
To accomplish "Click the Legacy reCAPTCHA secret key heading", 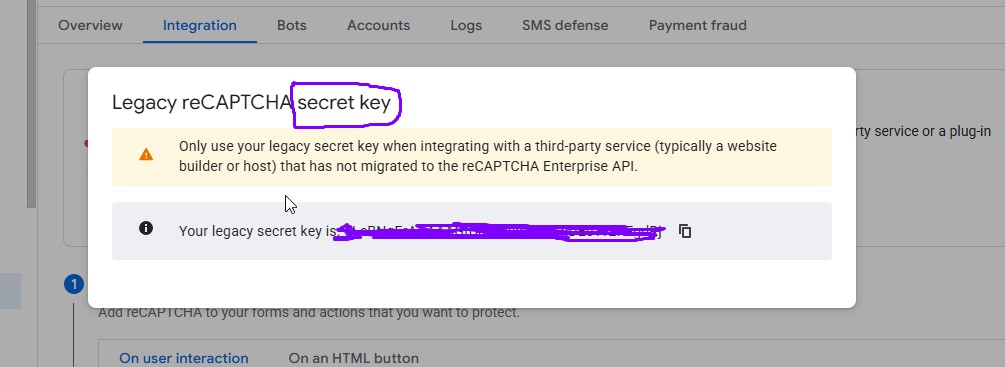I will point(251,102).
